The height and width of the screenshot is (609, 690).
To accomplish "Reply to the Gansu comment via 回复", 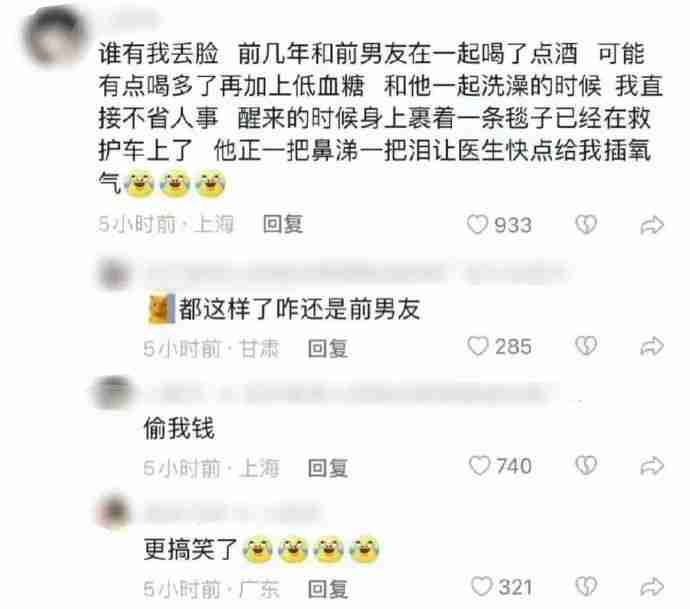I will pyautogui.click(x=328, y=349).
